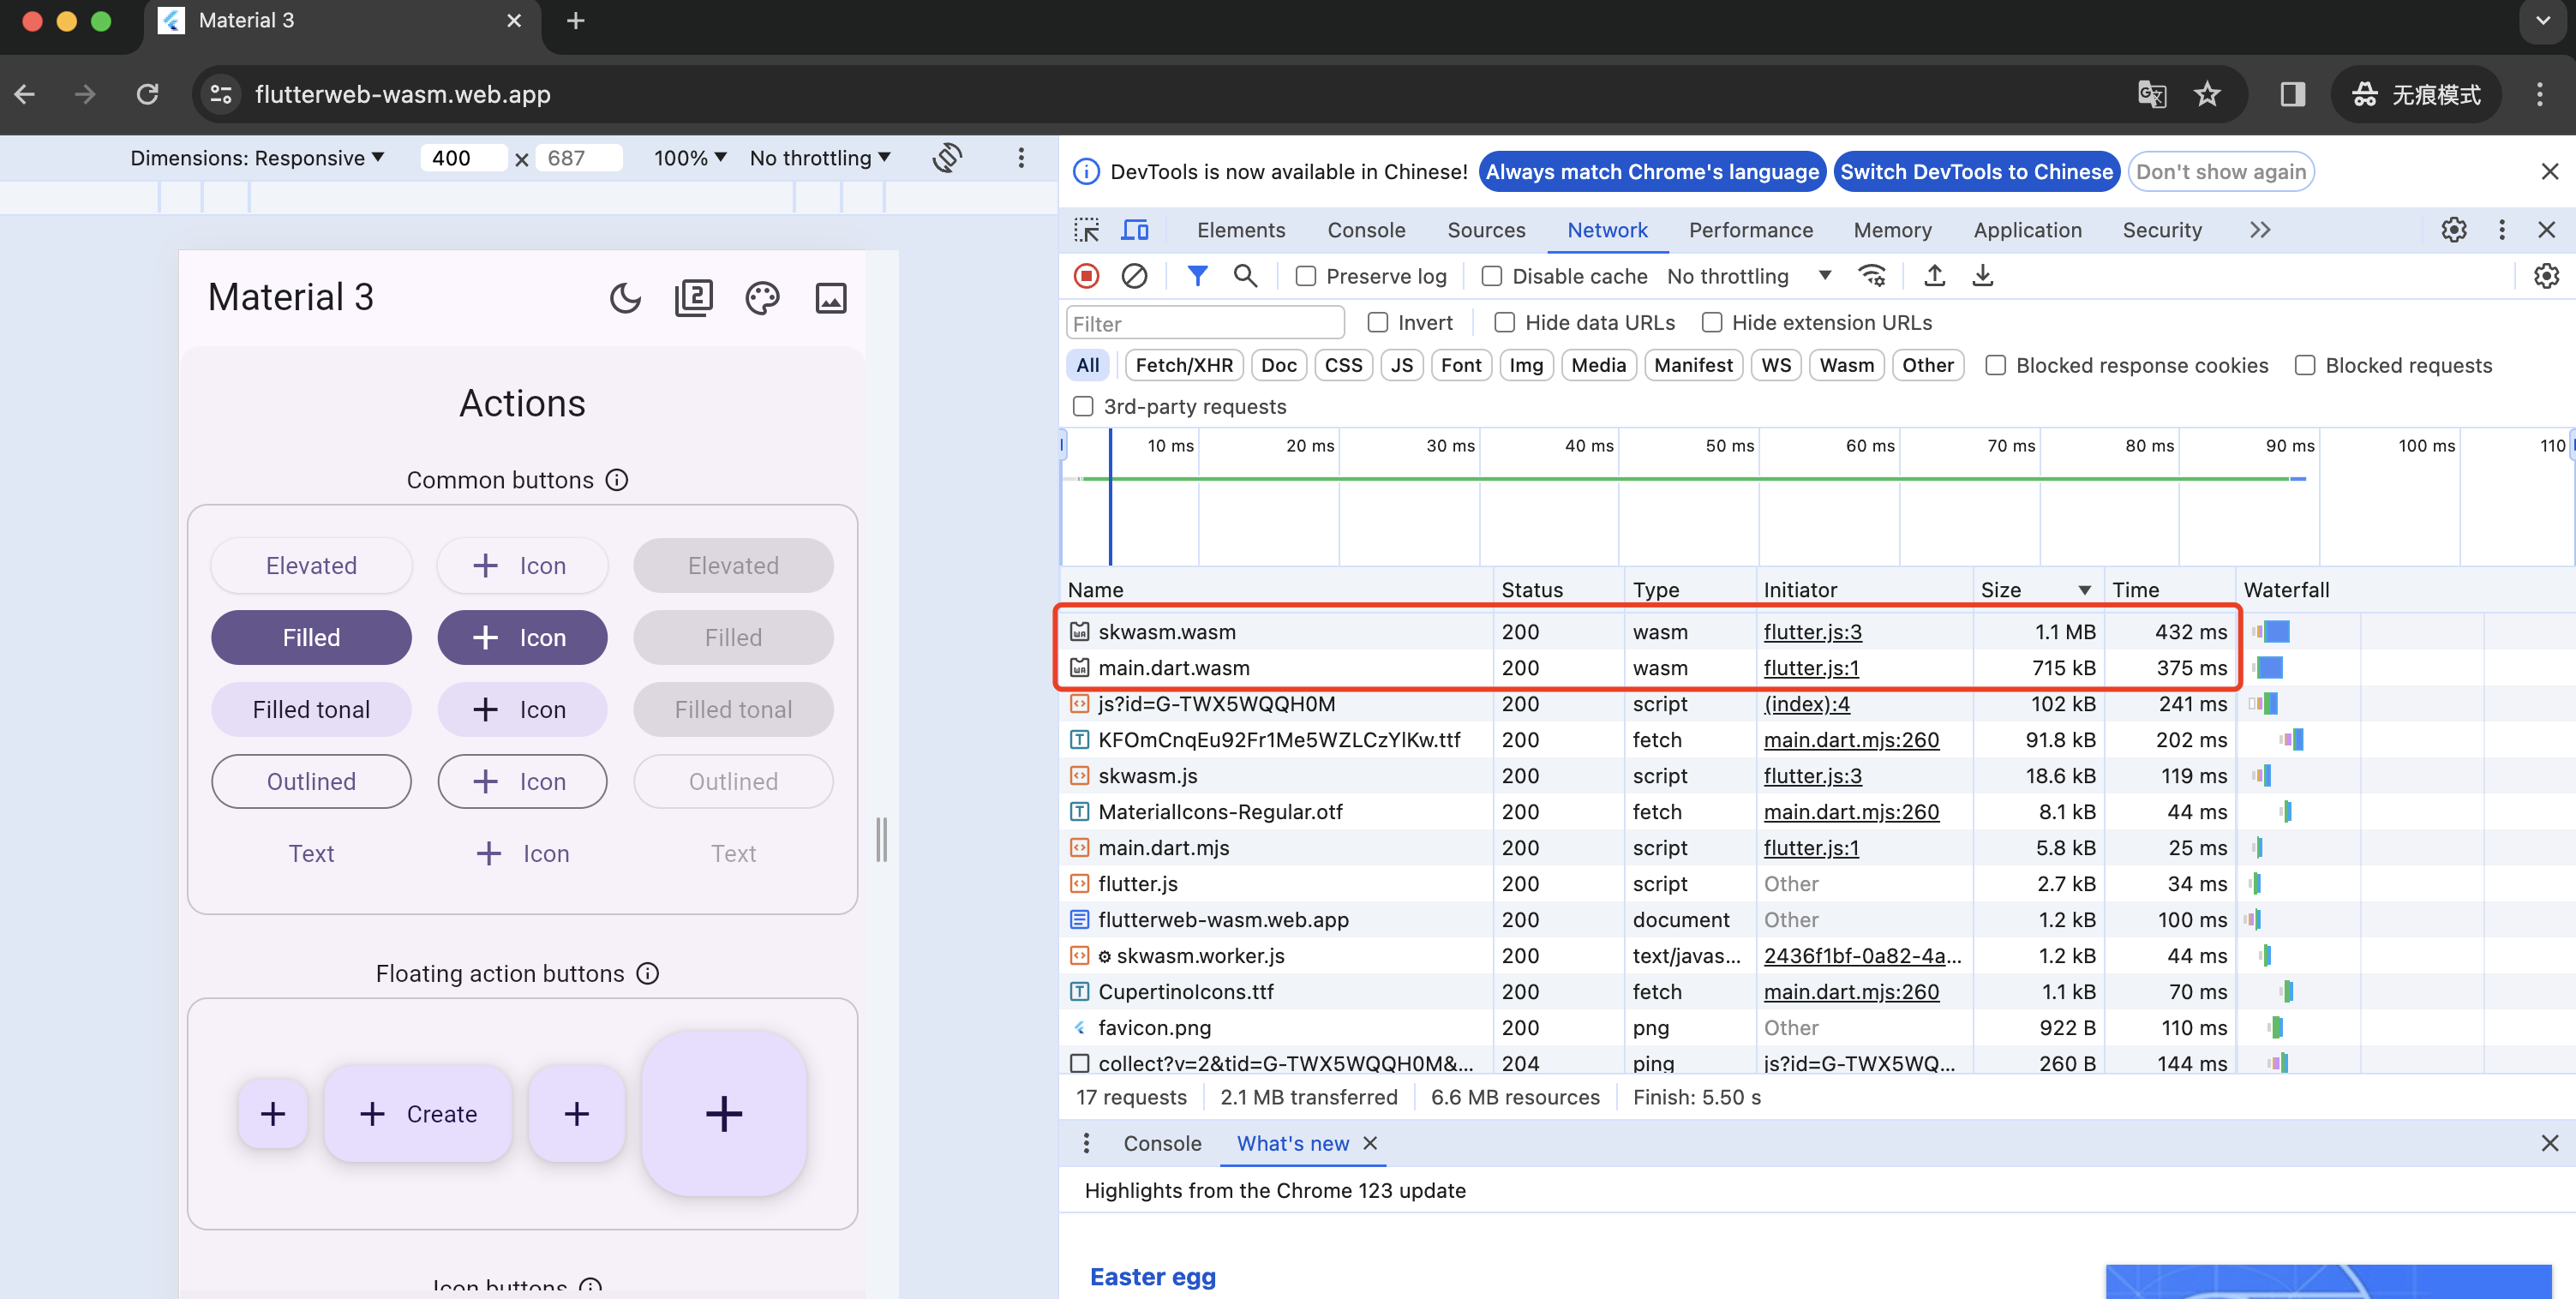Open Network panel settings gear
The height and width of the screenshot is (1299, 2576).
[x=2546, y=276]
